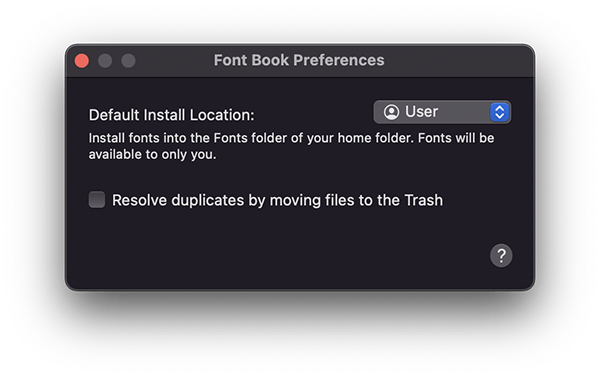
Task: Click the Resolve duplicates by moving files label
Action: 277,200
